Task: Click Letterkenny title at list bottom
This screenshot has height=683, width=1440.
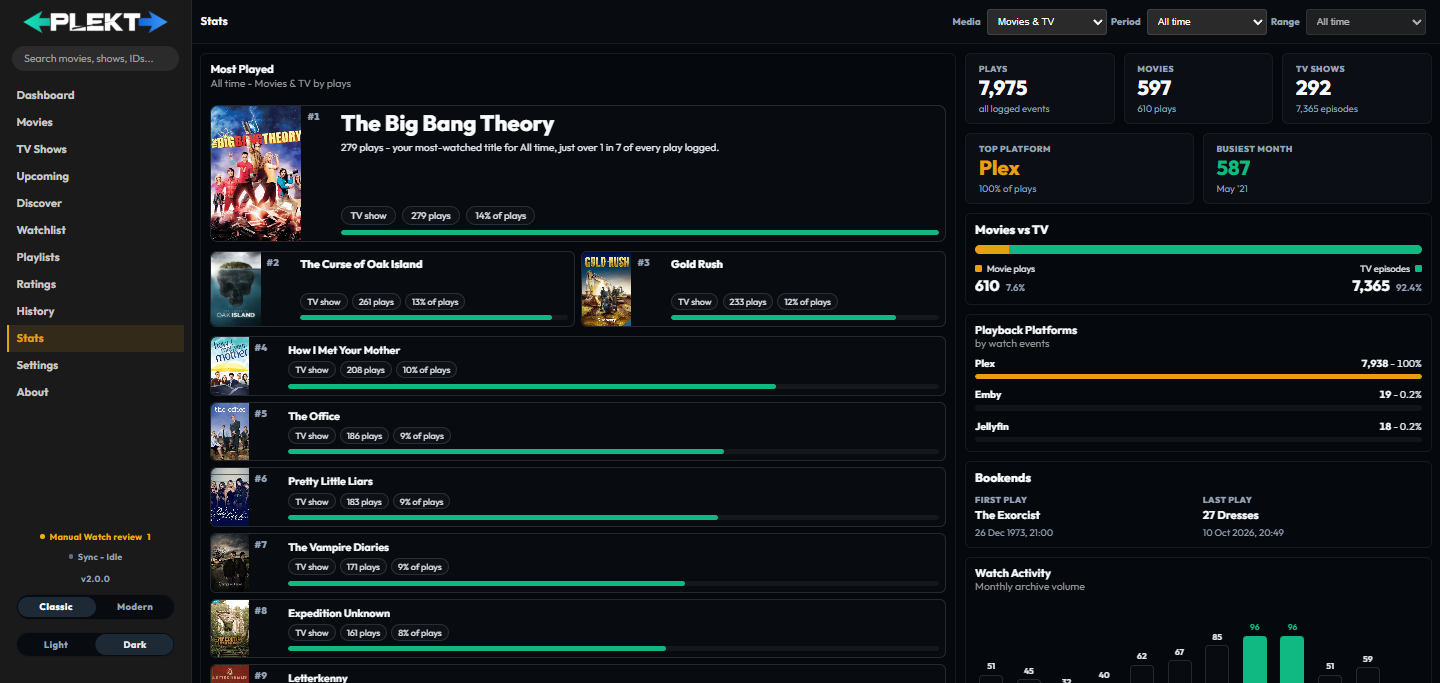Action: pos(318,677)
